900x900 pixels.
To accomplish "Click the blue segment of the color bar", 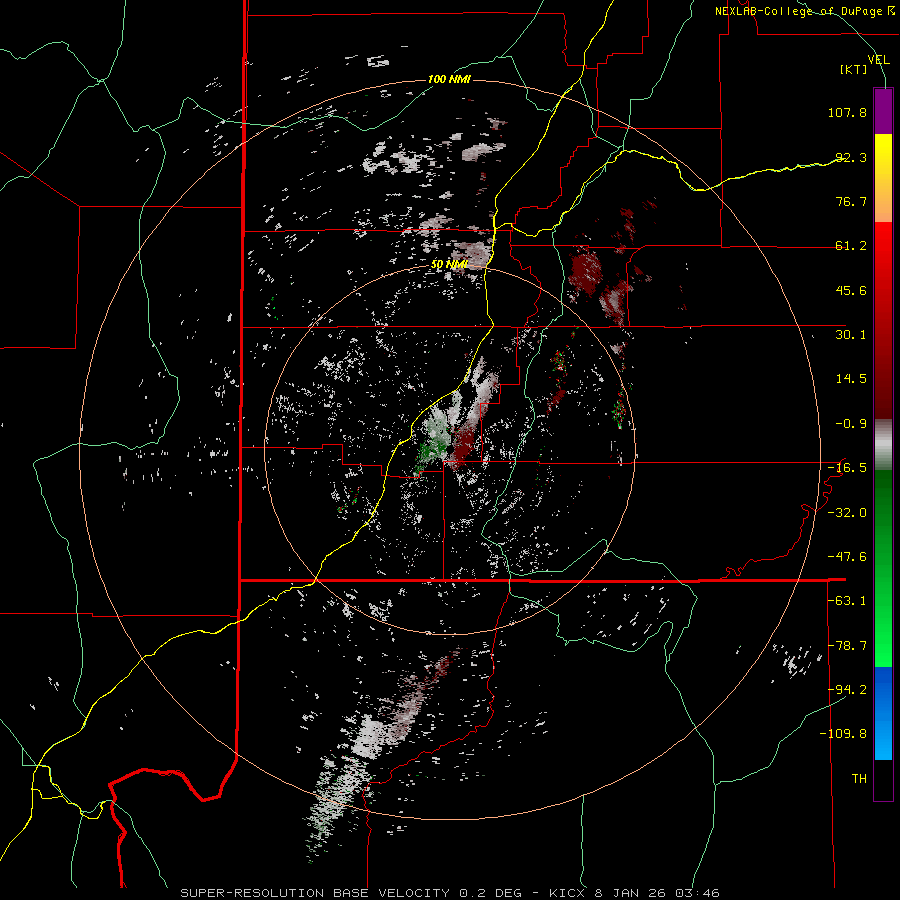I will [x=883, y=713].
